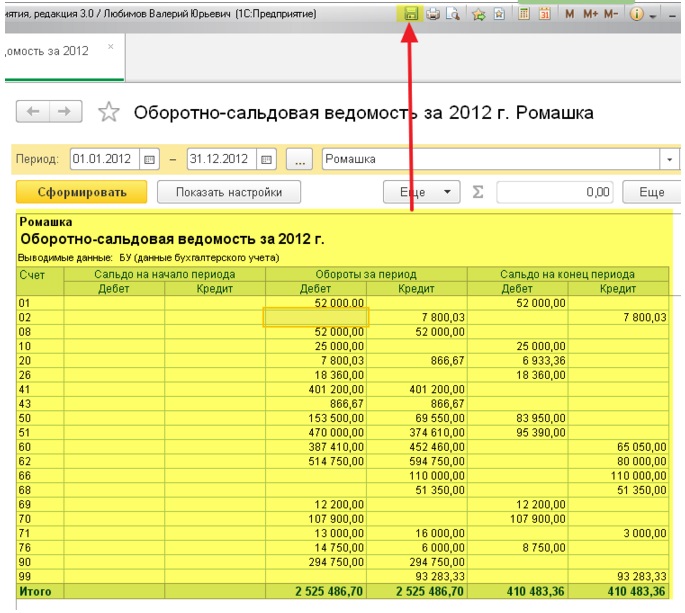This screenshot has width=685, height=613.
Task: Click Показать настройки button
Action: (229, 192)
